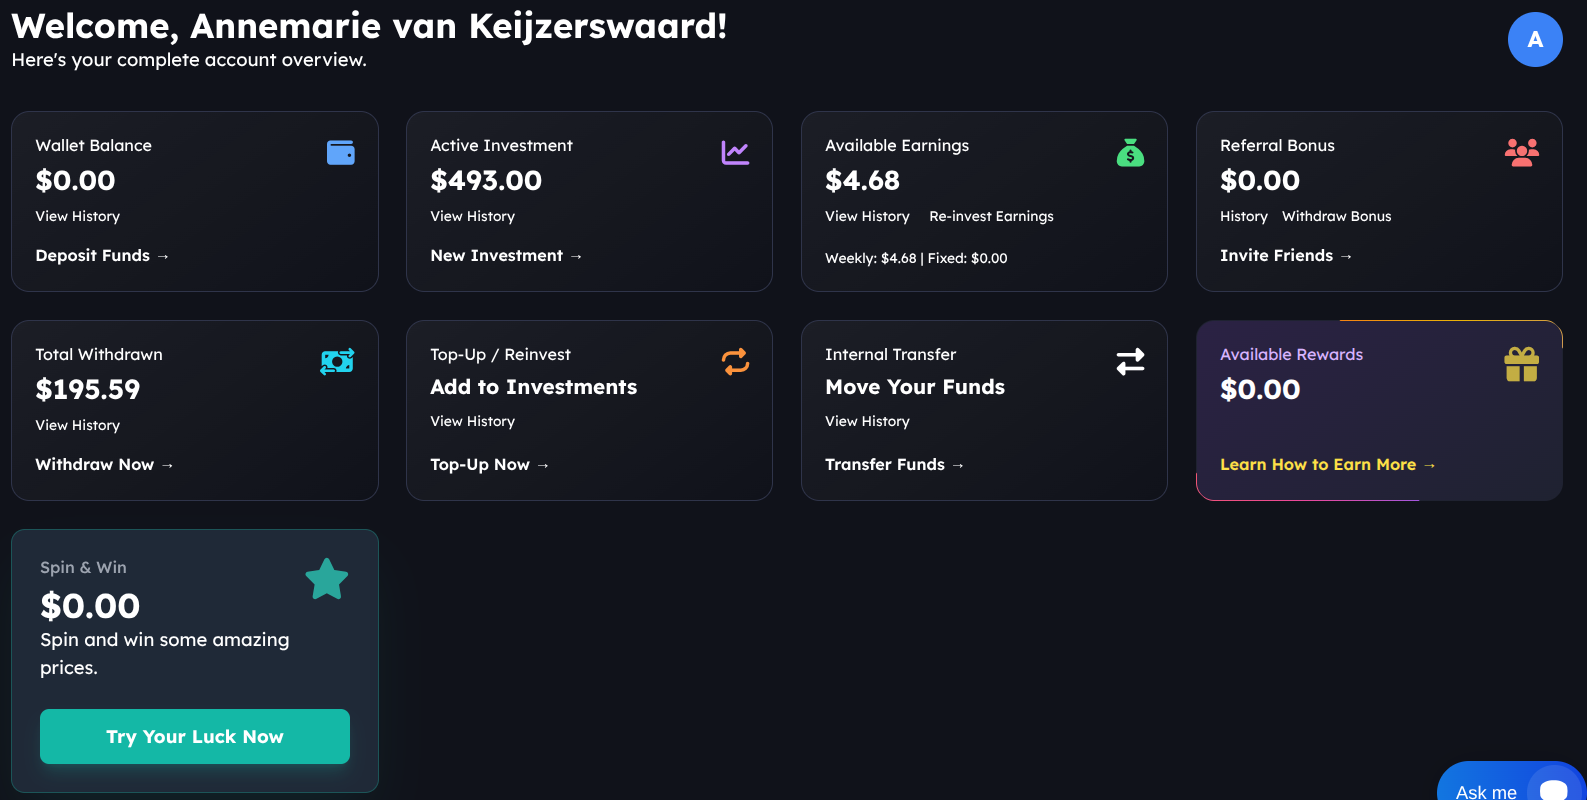Click the money bag icon in Available Earnings
The height and width of the screenshot is (800, 1587).
(x=1130, y=153)
